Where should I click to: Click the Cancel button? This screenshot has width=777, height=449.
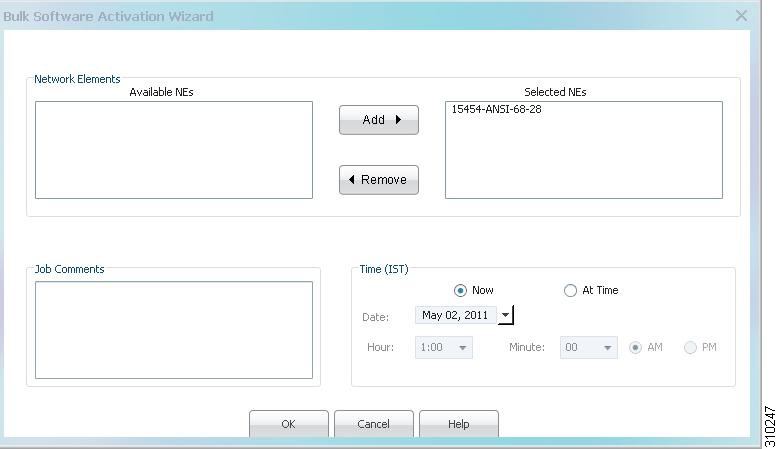[374, 424]
